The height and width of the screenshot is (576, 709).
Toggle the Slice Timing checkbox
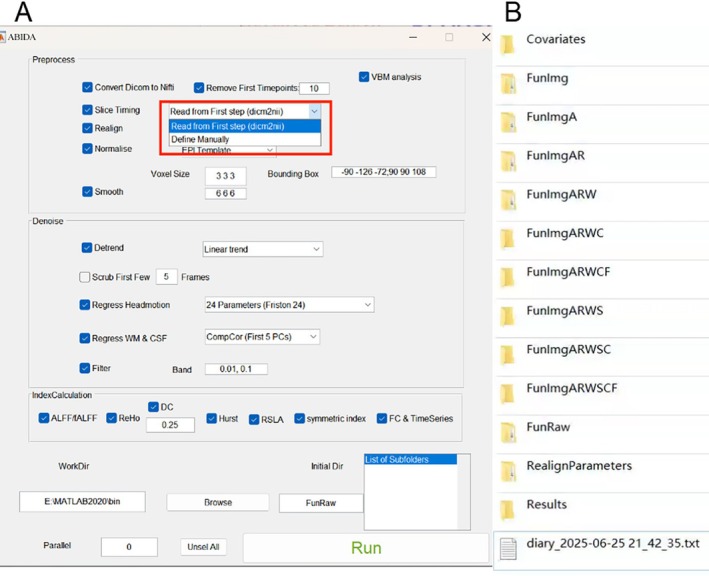coord(87,110)
